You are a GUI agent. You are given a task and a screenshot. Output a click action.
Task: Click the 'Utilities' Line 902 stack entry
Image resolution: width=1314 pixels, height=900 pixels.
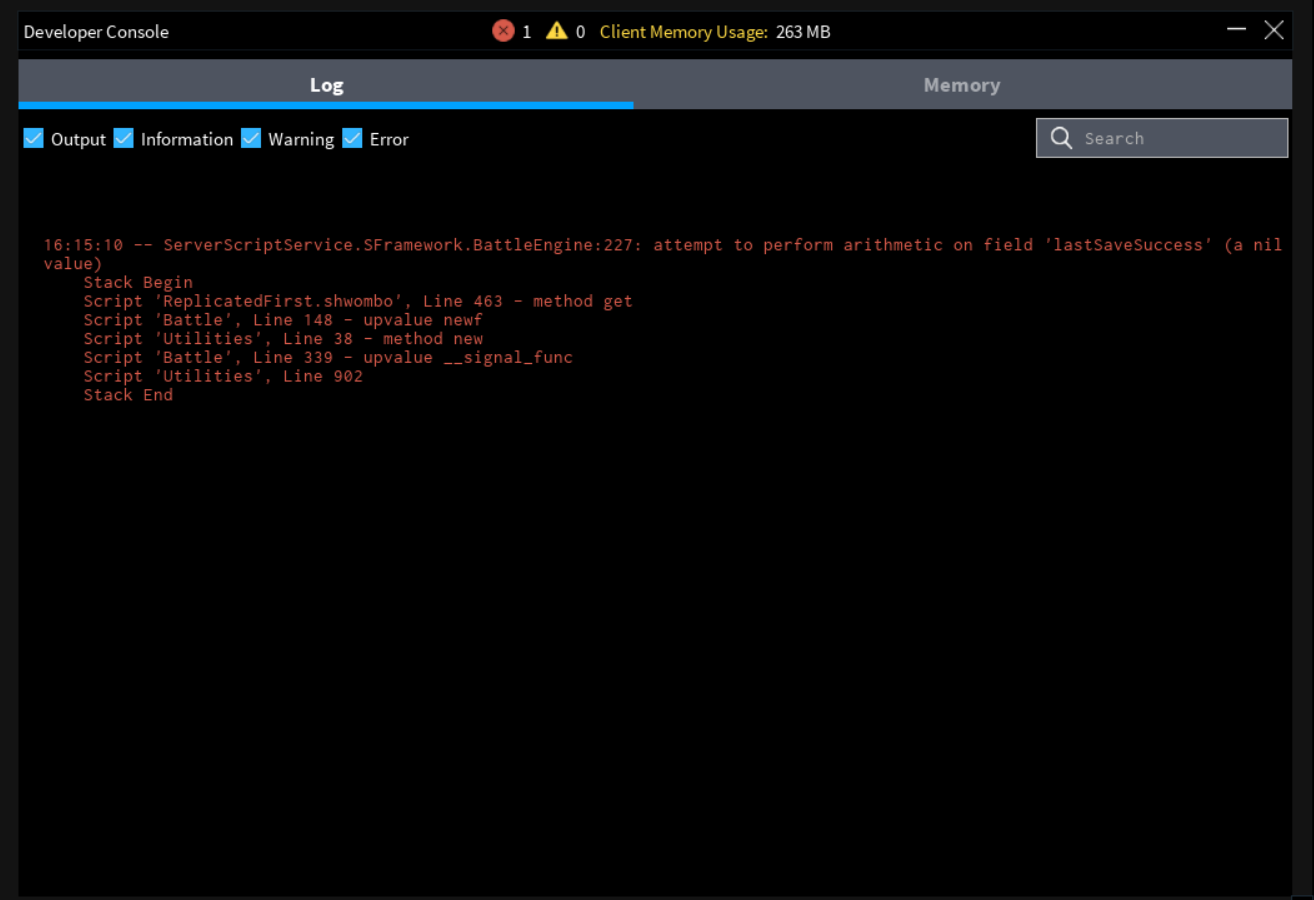click(x=223, y=376)
